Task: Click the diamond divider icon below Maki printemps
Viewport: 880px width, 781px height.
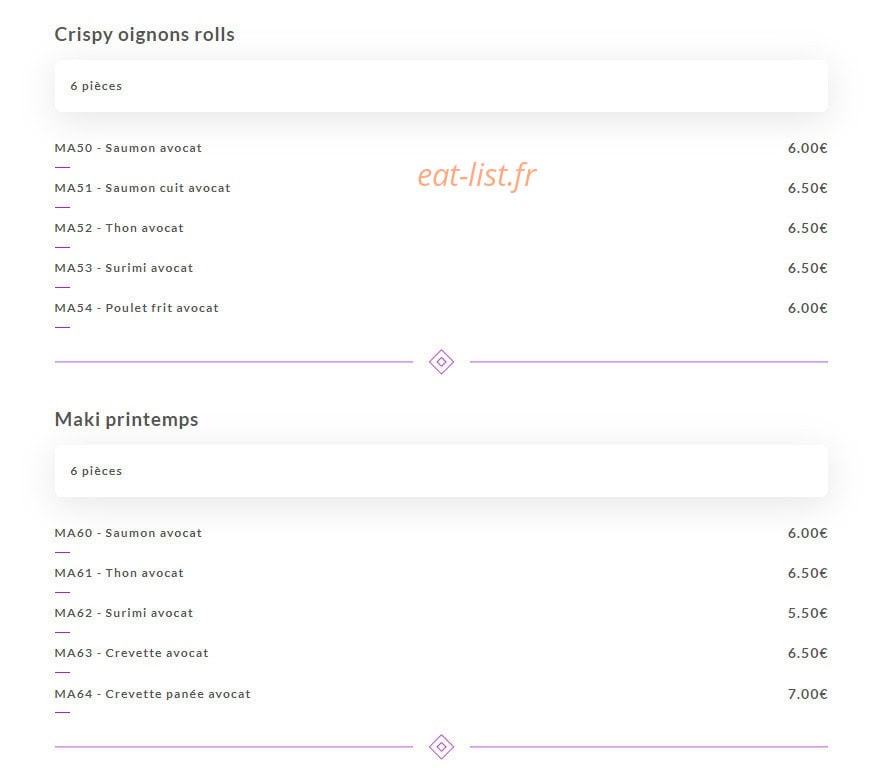Action: point(441,747)
